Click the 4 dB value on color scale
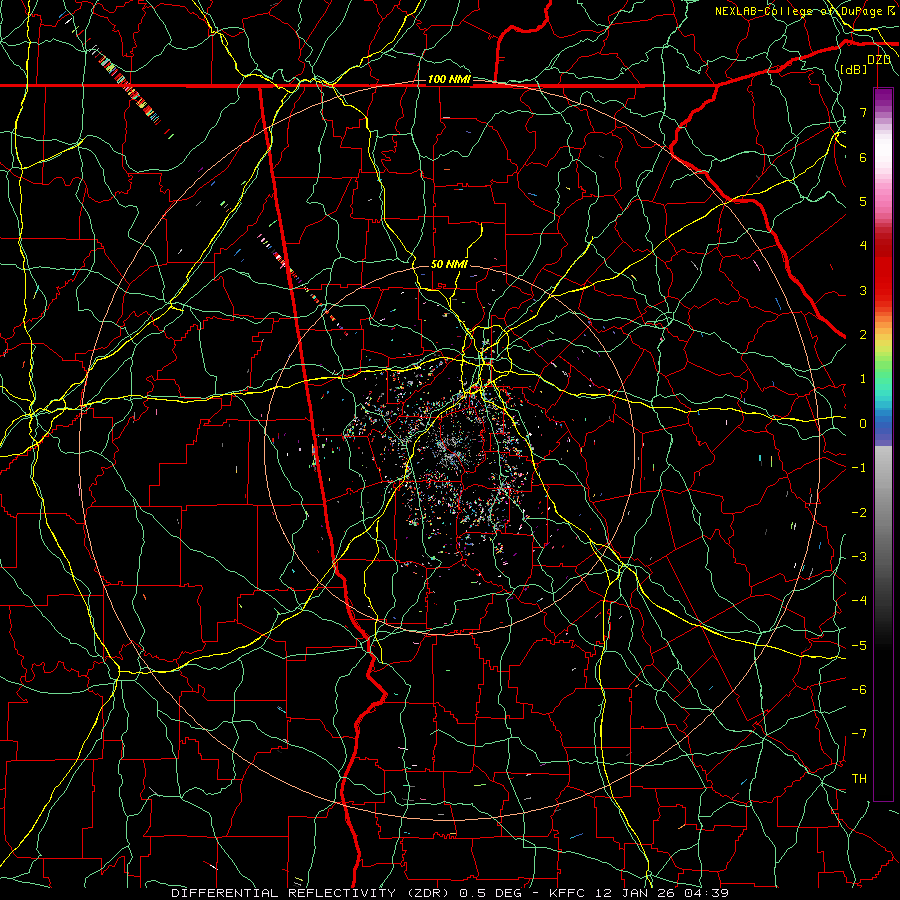The image size is (900, 900). point(863,246)
